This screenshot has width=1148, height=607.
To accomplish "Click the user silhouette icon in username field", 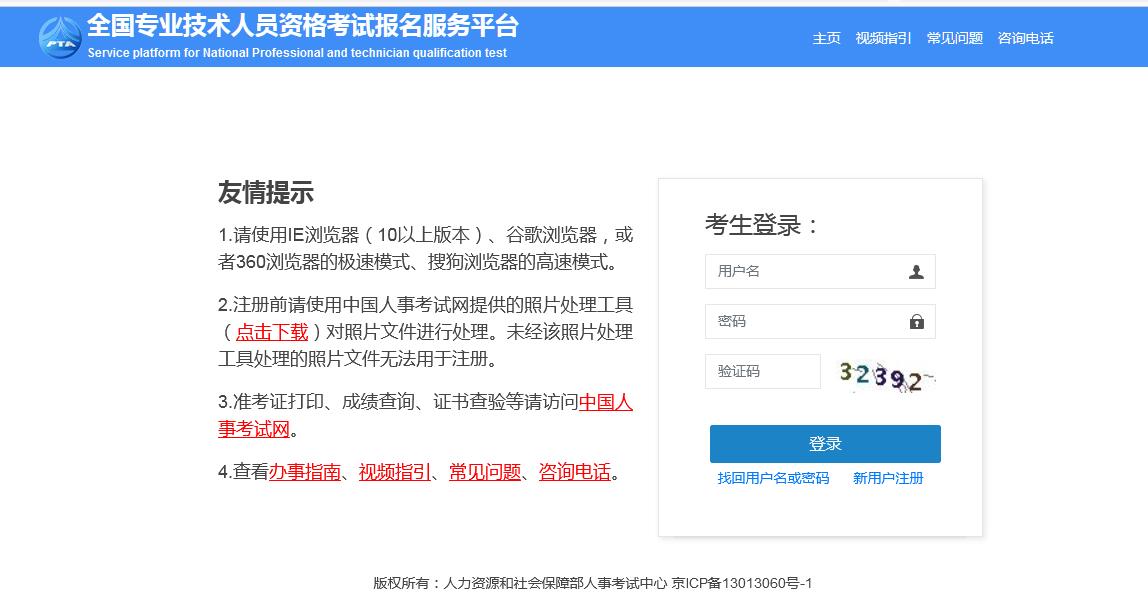I will point(916,272).
